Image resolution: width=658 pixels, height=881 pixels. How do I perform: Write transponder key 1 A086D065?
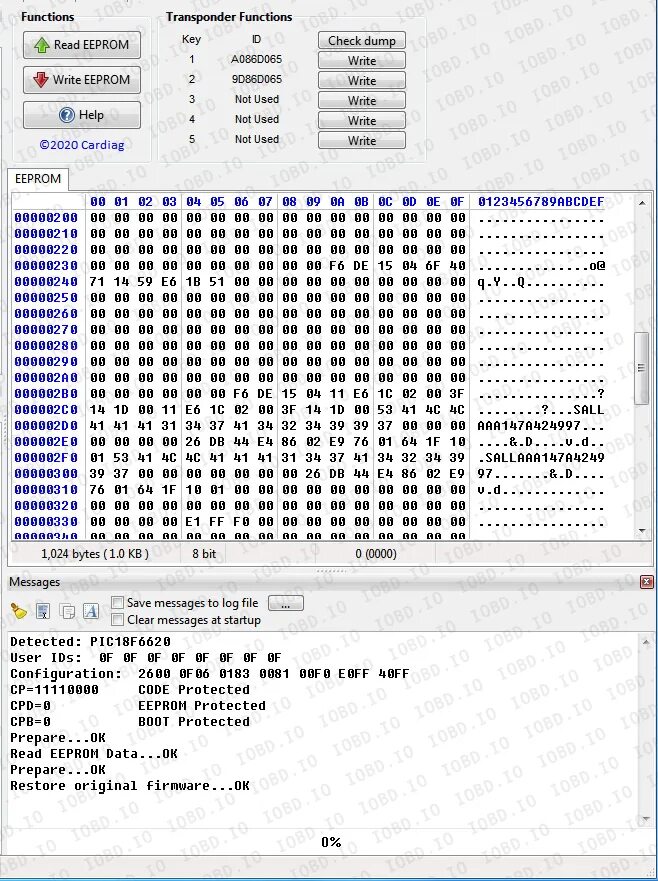(x=362, y=61)
